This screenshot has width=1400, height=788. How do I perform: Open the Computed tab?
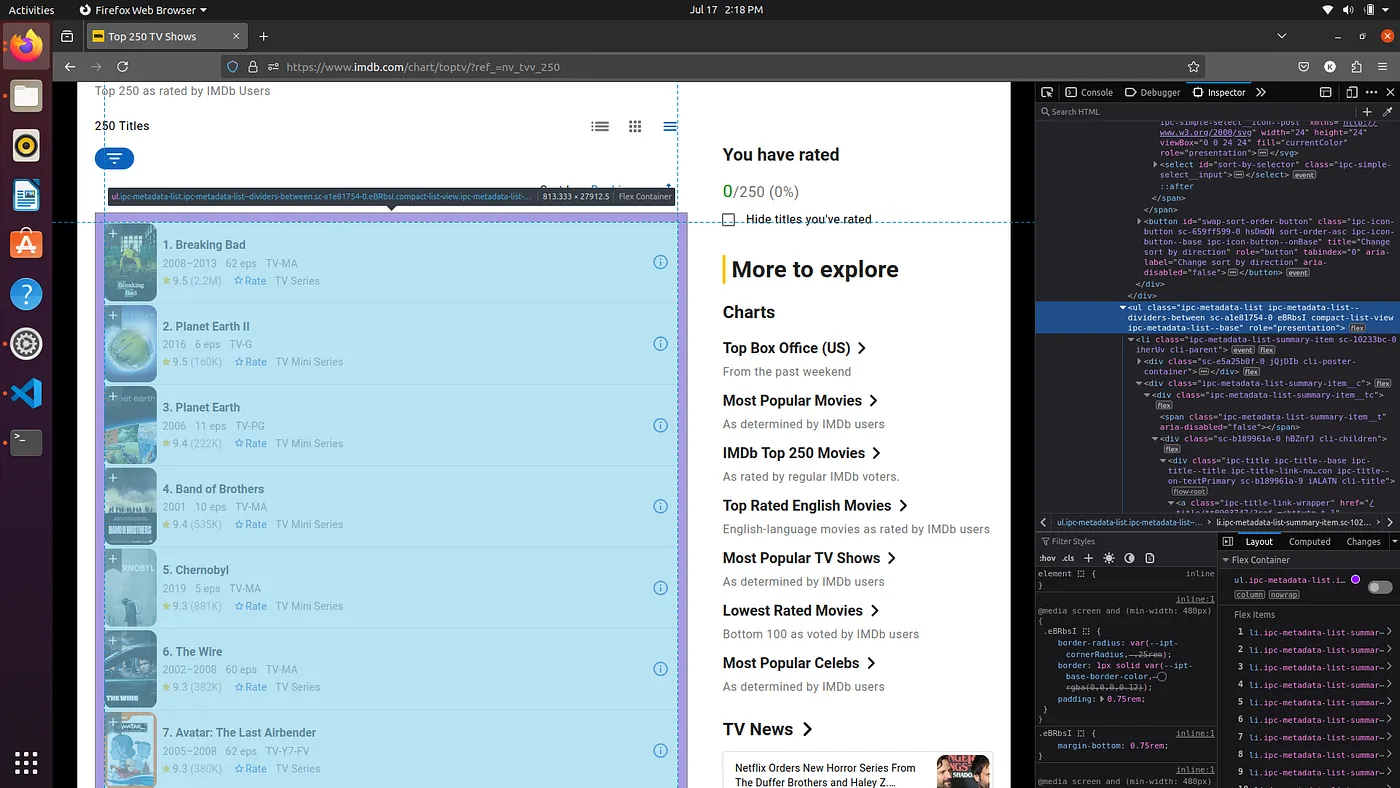[1310, 541]
